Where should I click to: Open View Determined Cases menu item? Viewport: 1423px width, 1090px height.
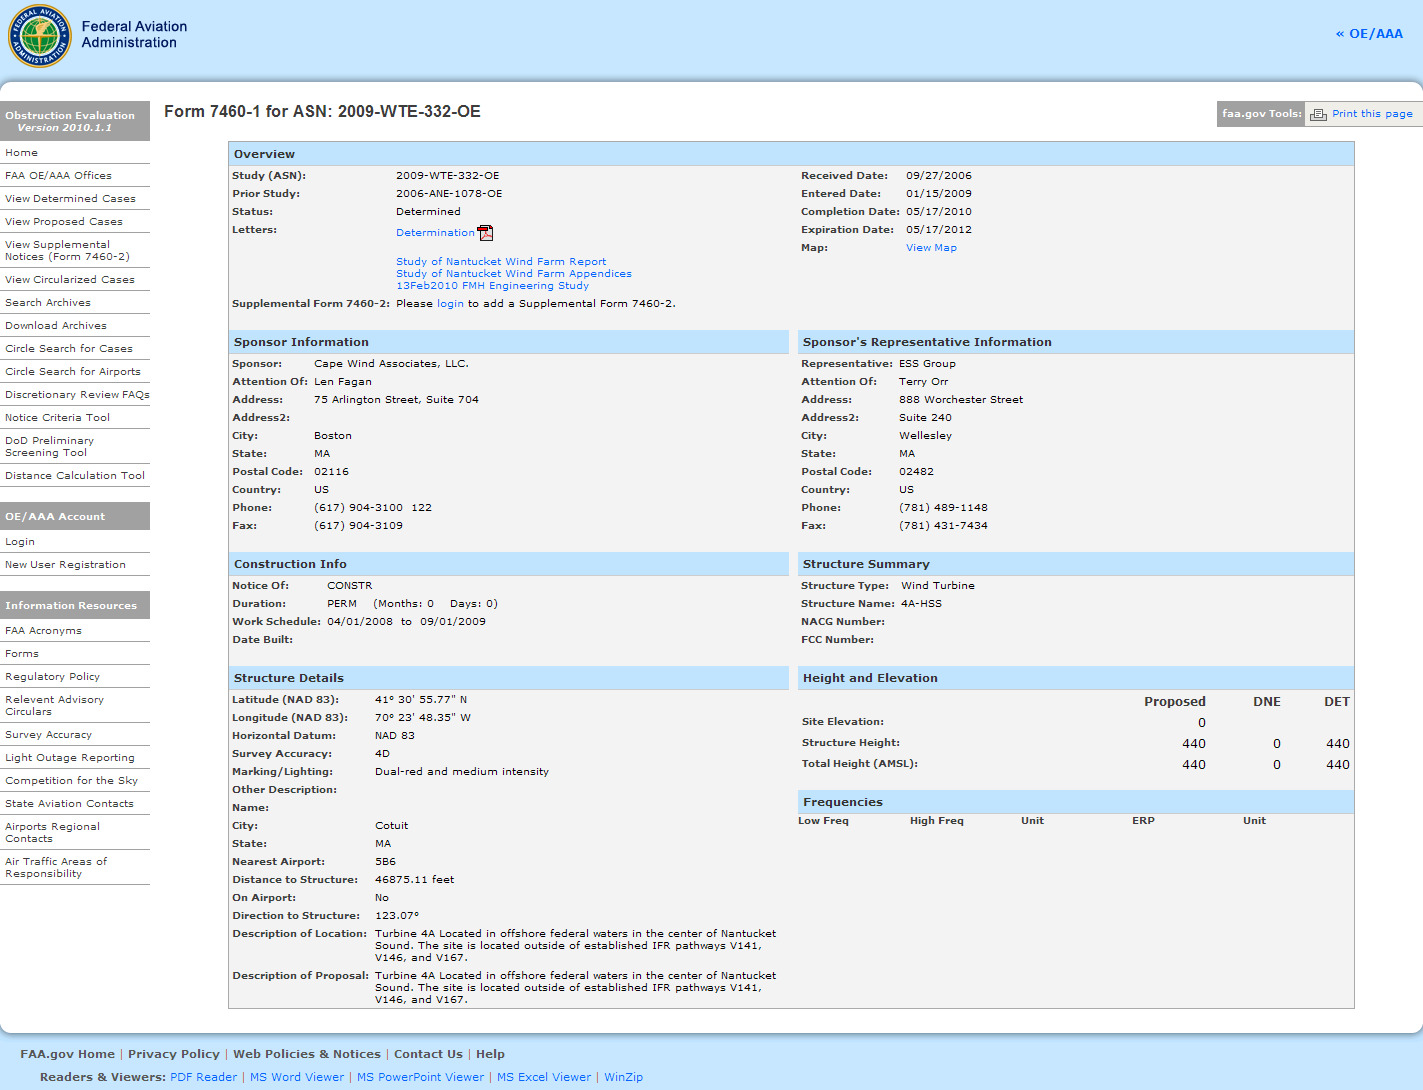click(70, 199)
